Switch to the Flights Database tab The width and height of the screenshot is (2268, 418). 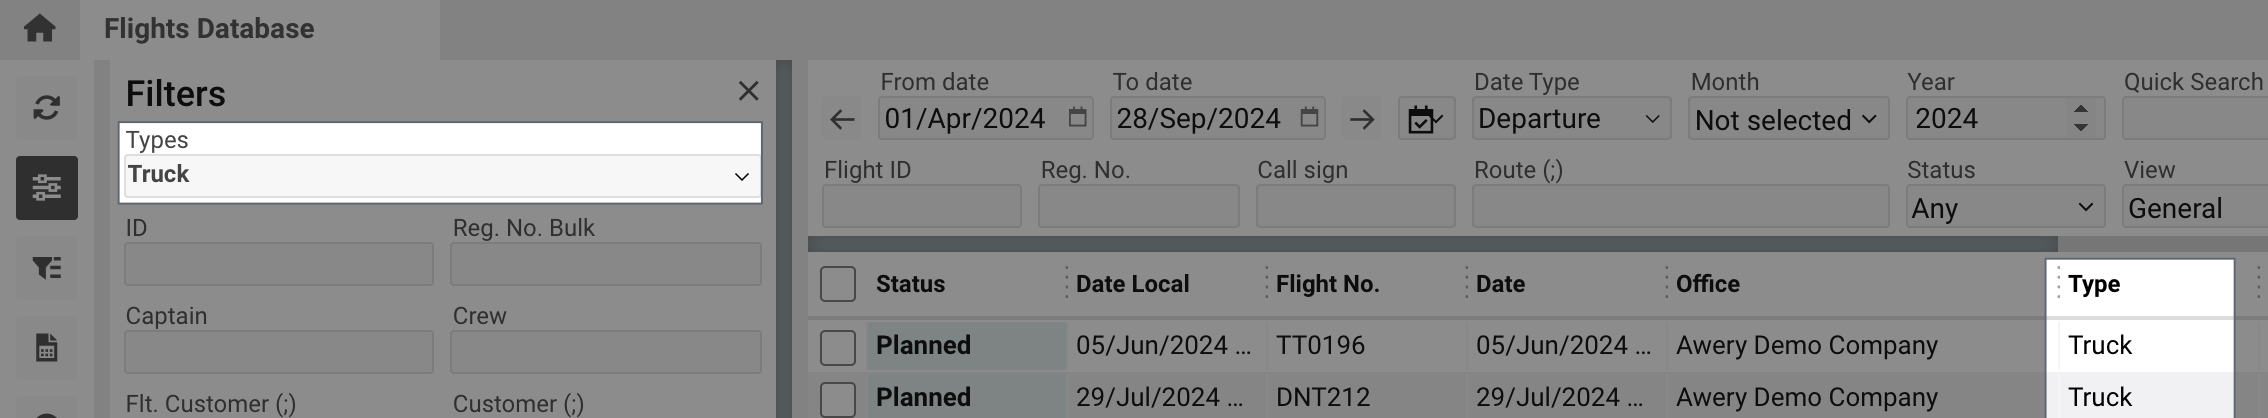coord(209,29)
